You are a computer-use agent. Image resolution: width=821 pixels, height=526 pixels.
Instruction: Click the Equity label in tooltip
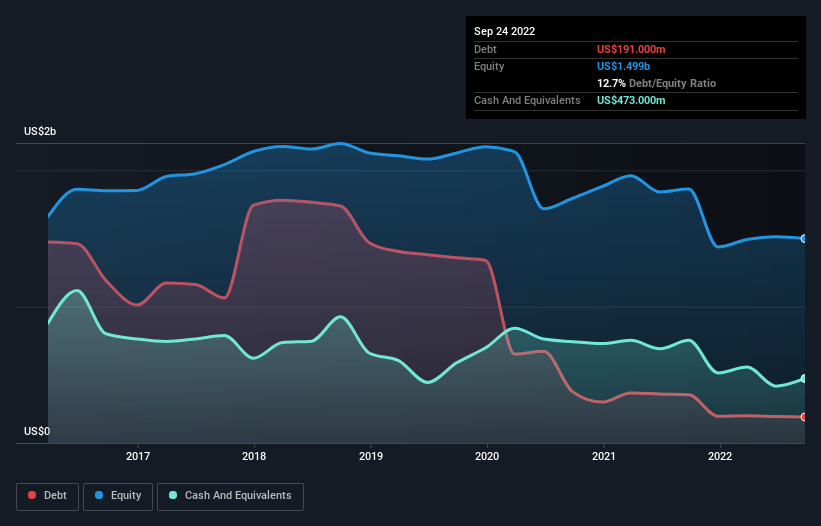pyautogui.click(x=489, y=66)
